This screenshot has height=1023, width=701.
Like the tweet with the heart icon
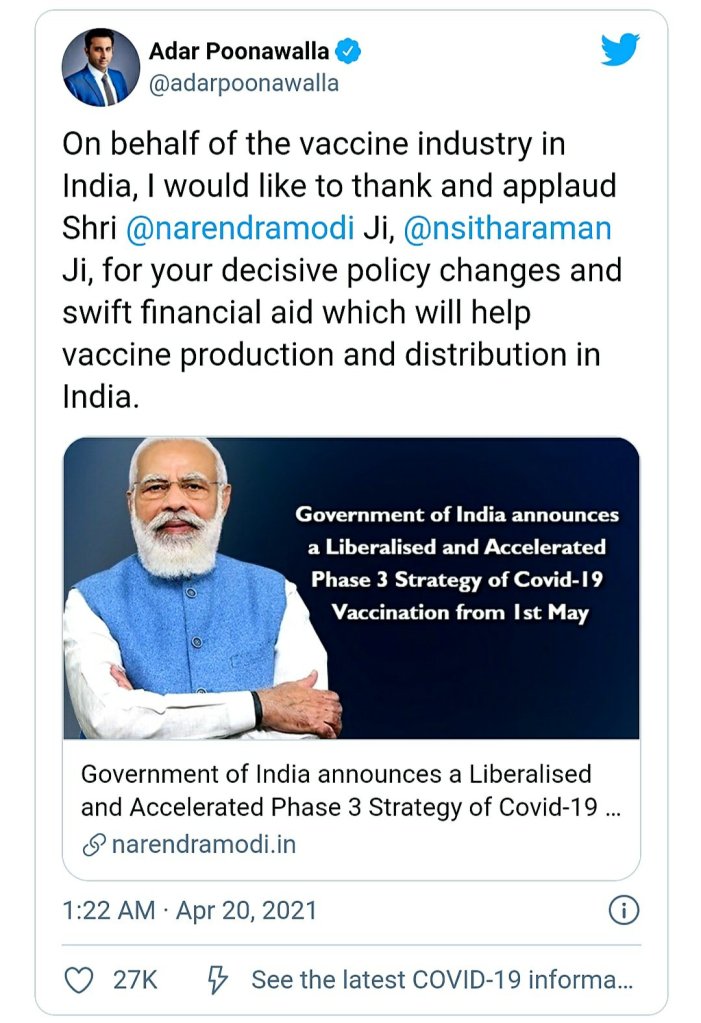click(x=78, y=979)
